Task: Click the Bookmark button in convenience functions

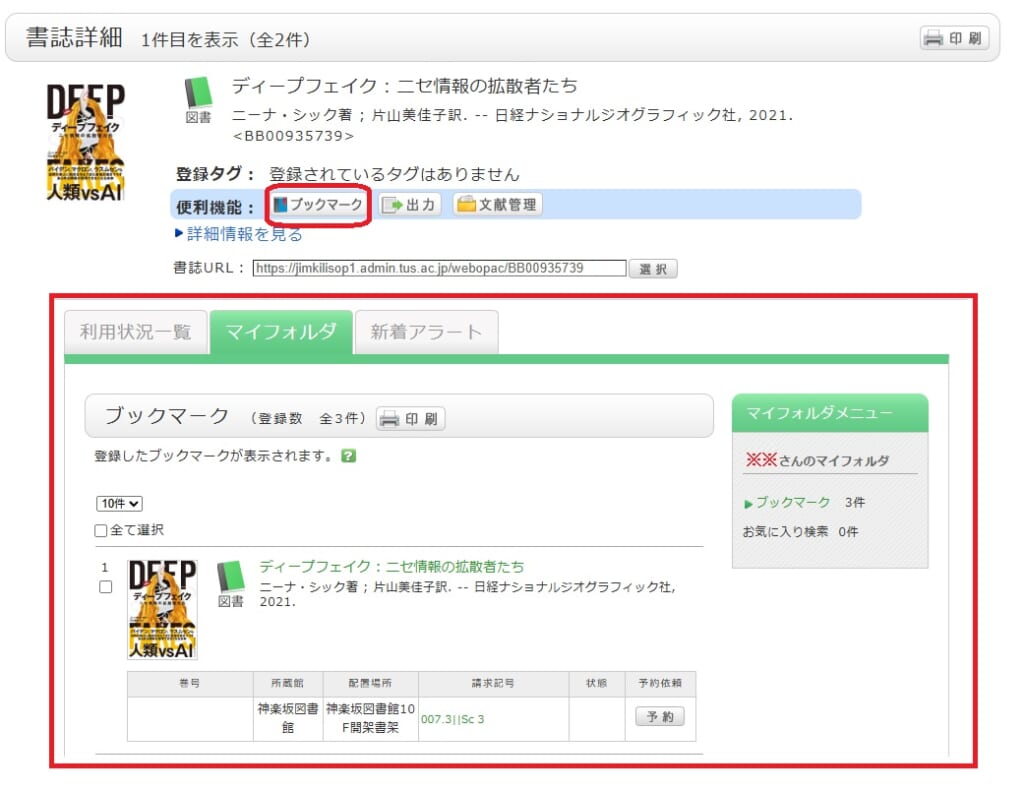Action: click(x=318, y=204)
